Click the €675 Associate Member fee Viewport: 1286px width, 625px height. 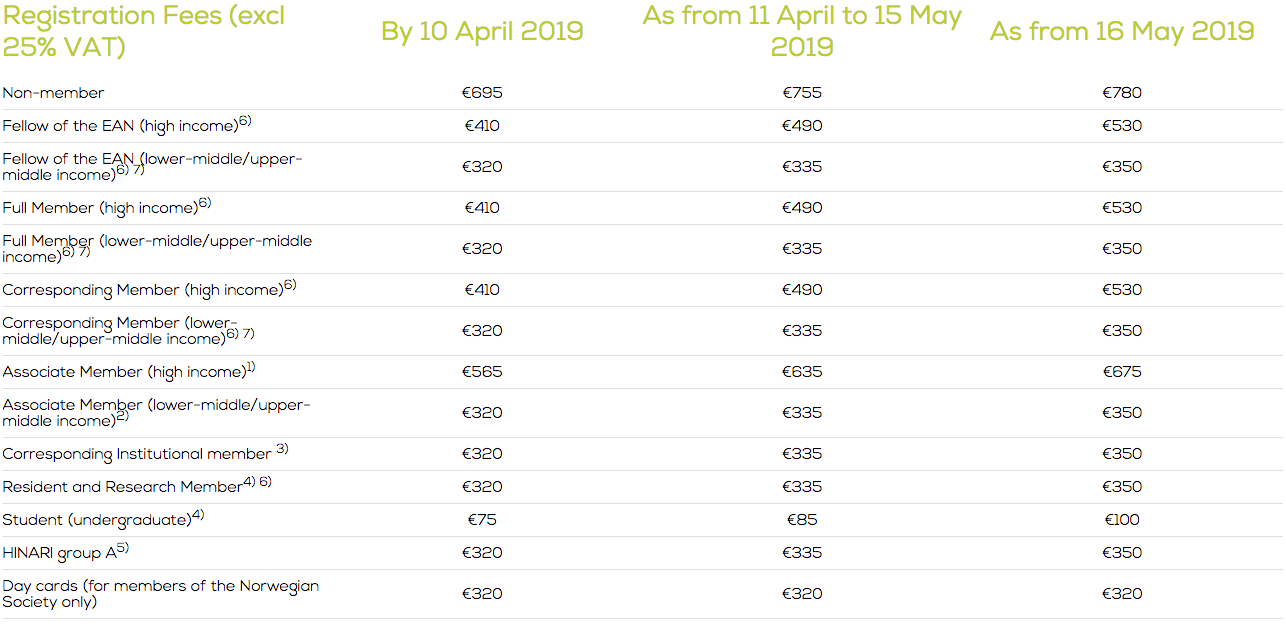tap(1122, 372)
